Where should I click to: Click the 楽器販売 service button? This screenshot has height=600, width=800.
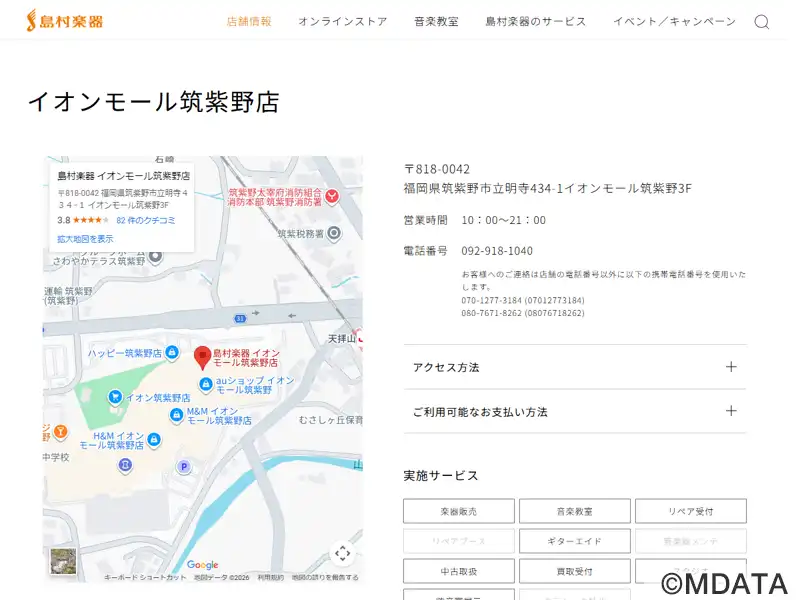pos(459,511)
